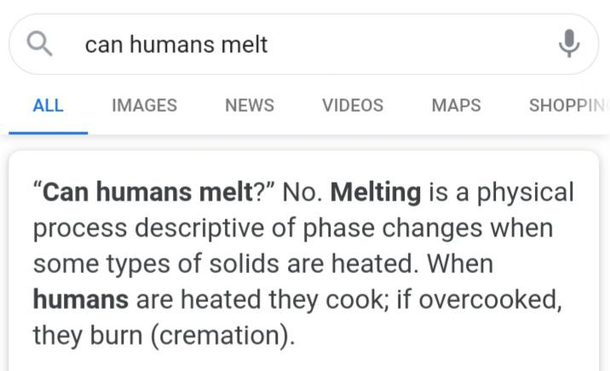Open the NEWS tab
The width and height of the screenshot is (610, 371).
(x=249, y=105)
